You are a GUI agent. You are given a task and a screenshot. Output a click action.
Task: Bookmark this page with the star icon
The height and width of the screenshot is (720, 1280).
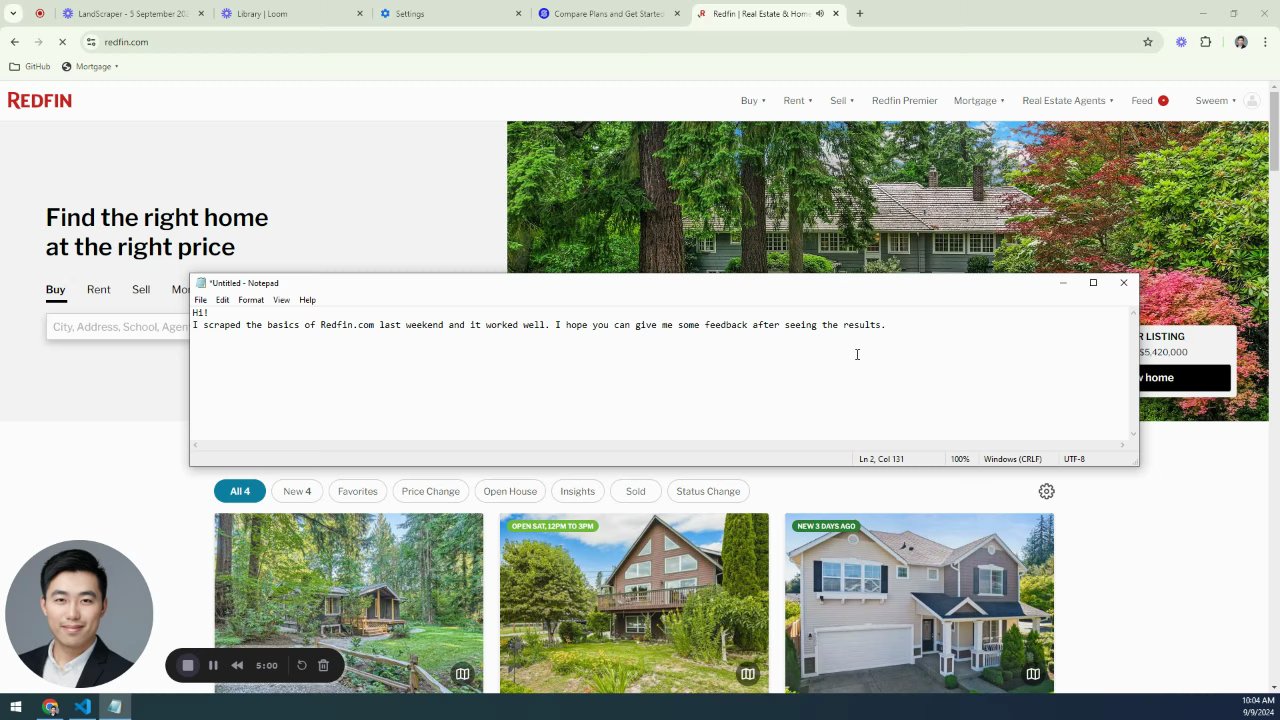tap(1148, 42)
